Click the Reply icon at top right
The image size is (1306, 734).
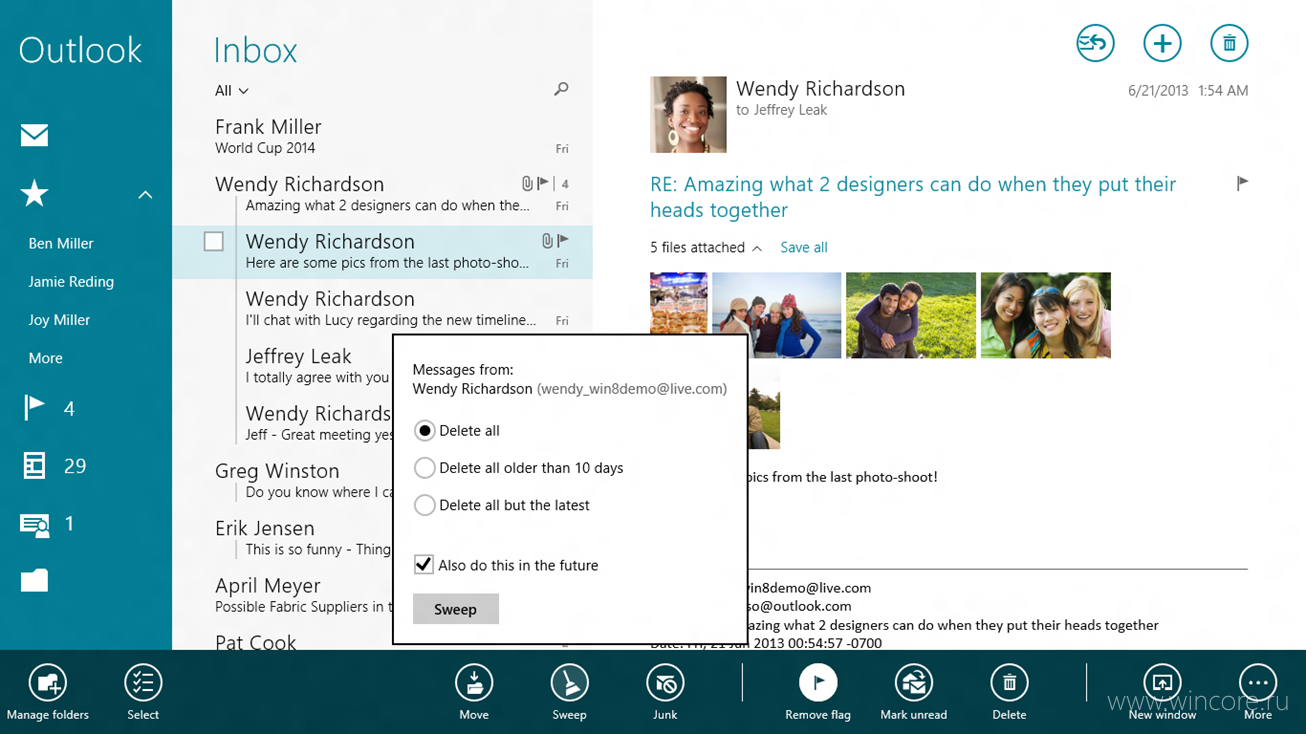click(x=1095, y=43)
